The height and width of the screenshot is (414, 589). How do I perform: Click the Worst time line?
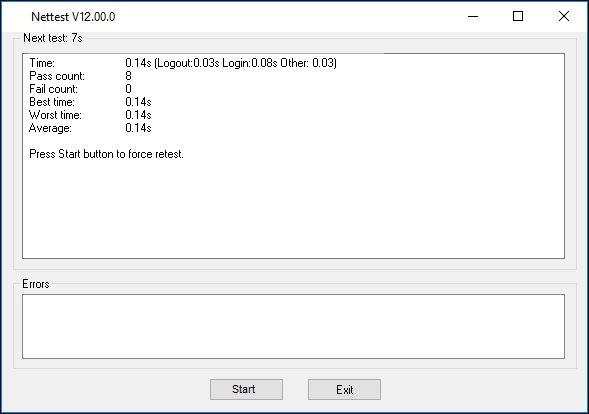click(x=90, y=115)
